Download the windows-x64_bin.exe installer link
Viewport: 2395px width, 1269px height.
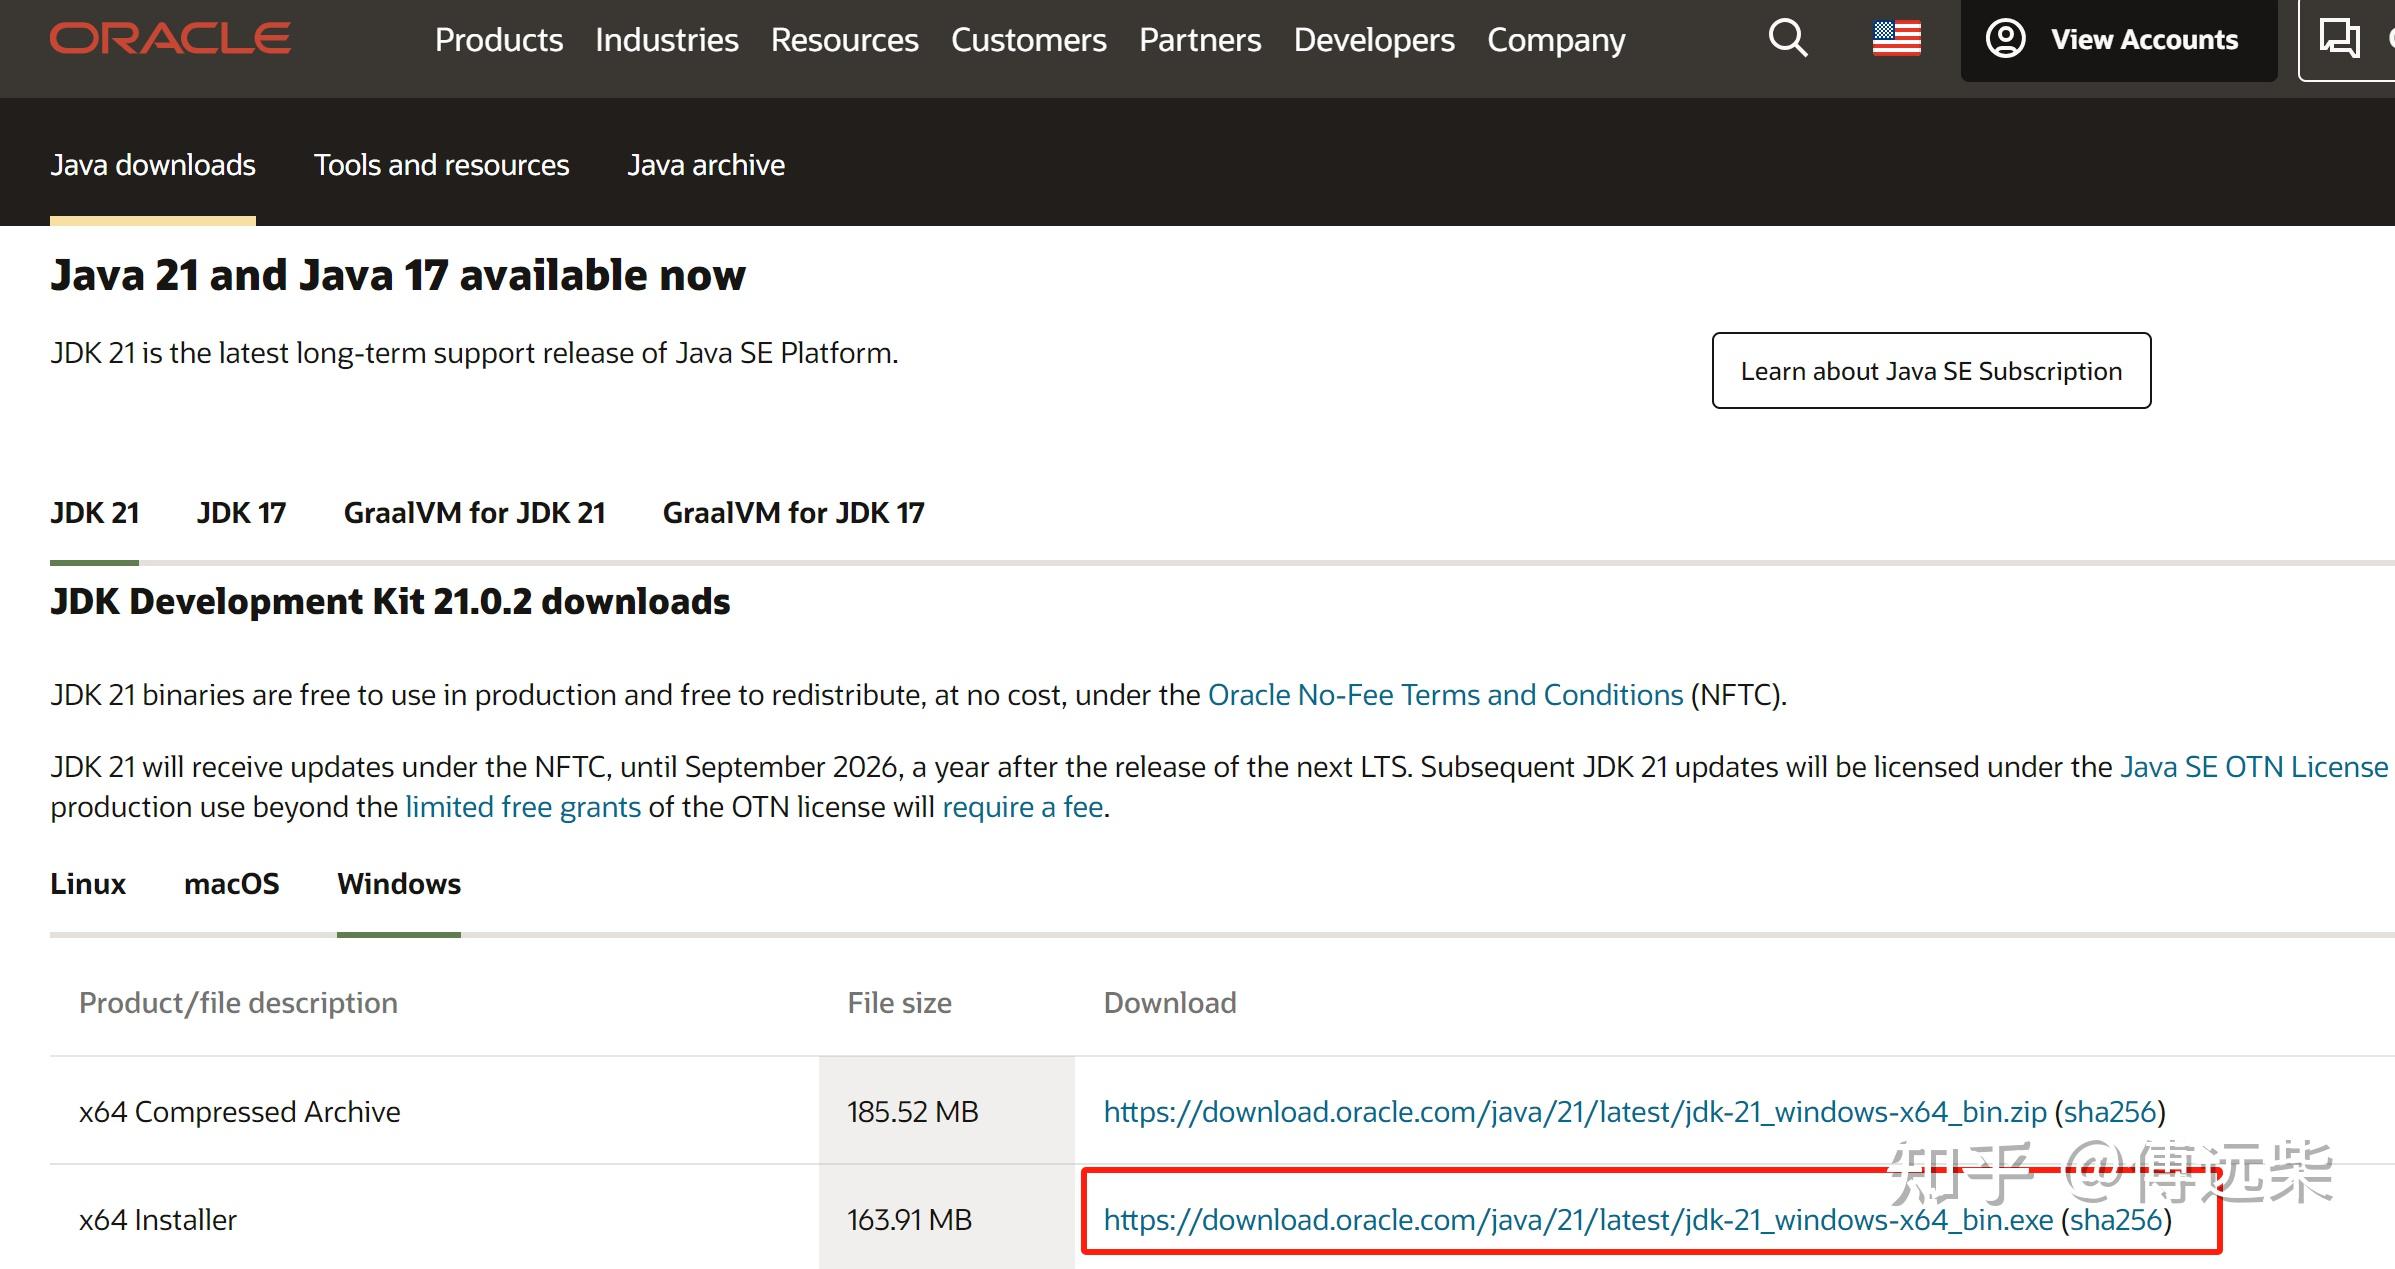pyautogui.click(x=1578, y=1220)
